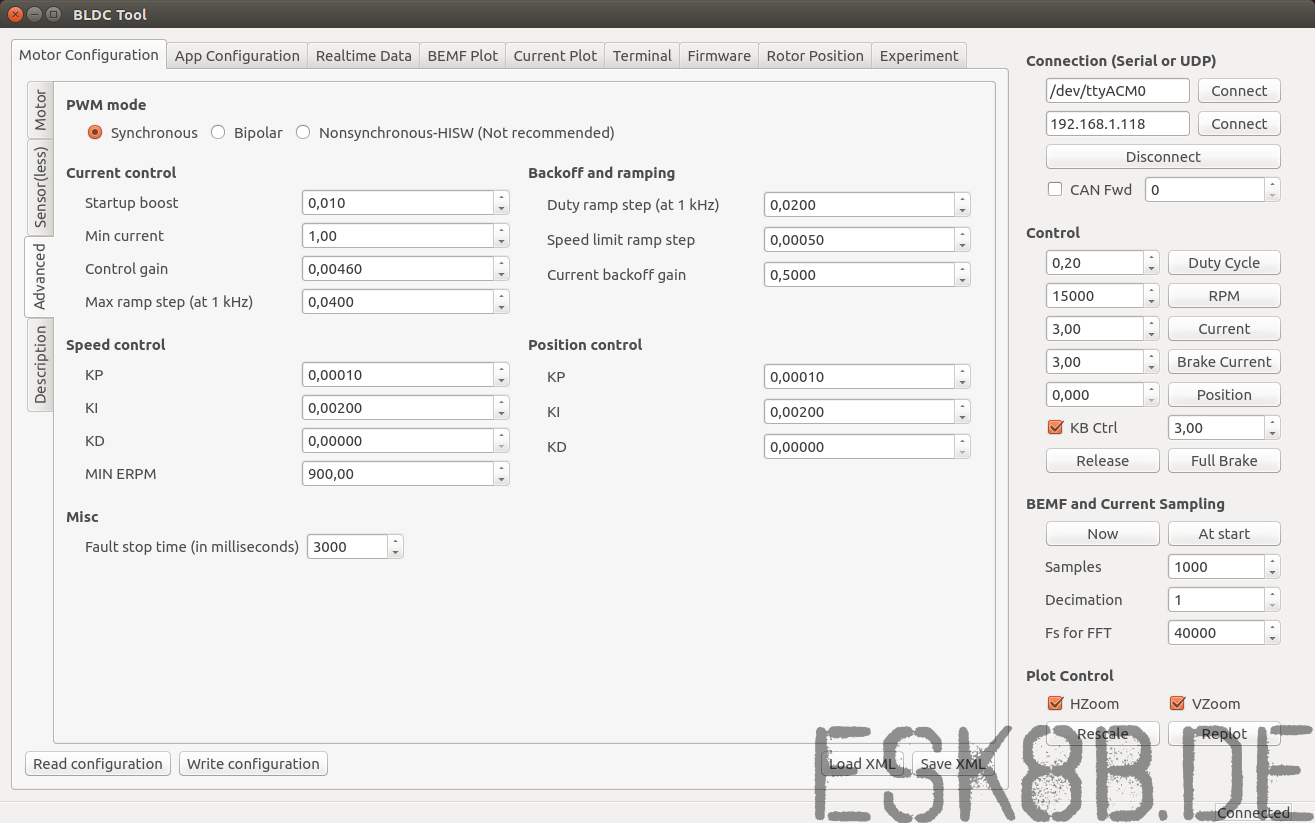Uncheck the KB Ctrl checkbox
Image resolution: width=1315 pixels, height=823 pixels.
click(x=1055, y=427)
